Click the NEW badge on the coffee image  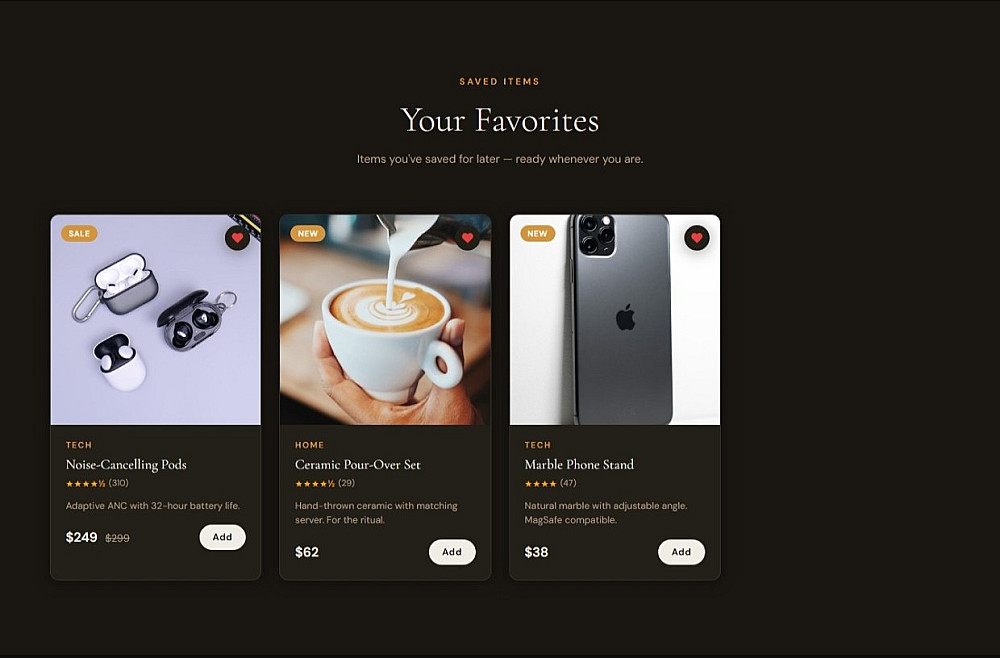(x=307, y=233)
